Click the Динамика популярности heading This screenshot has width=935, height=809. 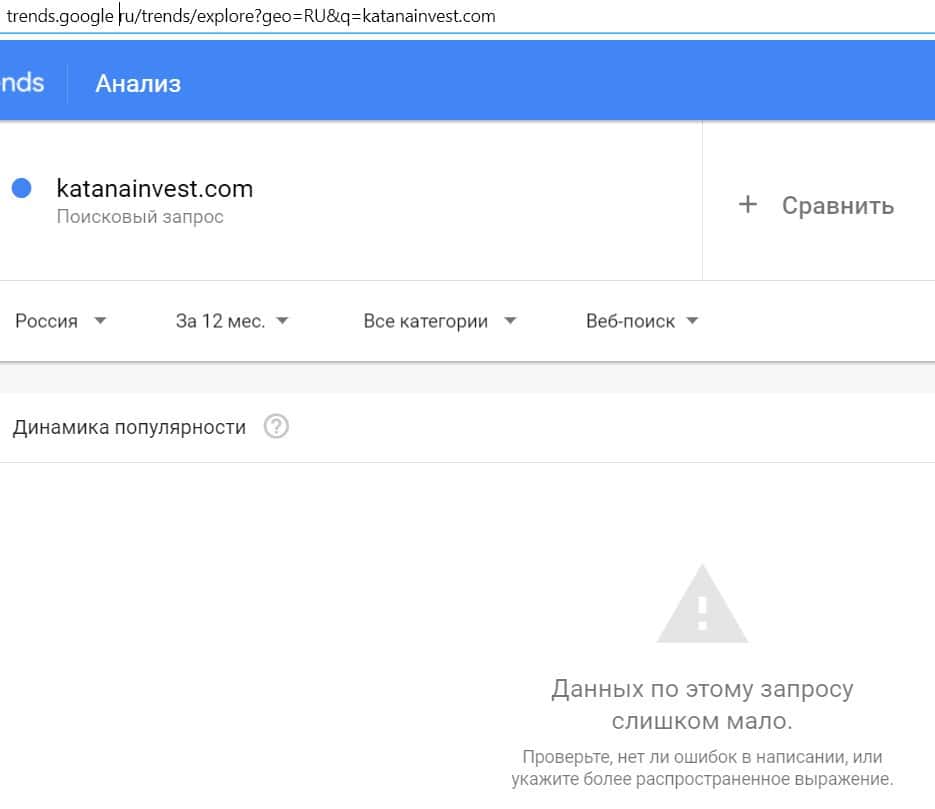click(129, 427)
